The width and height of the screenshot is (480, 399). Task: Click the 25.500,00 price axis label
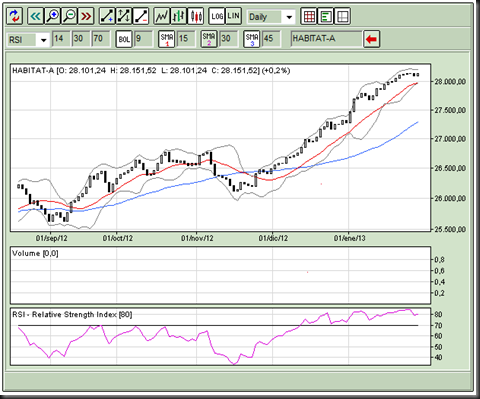pos(450,229)
